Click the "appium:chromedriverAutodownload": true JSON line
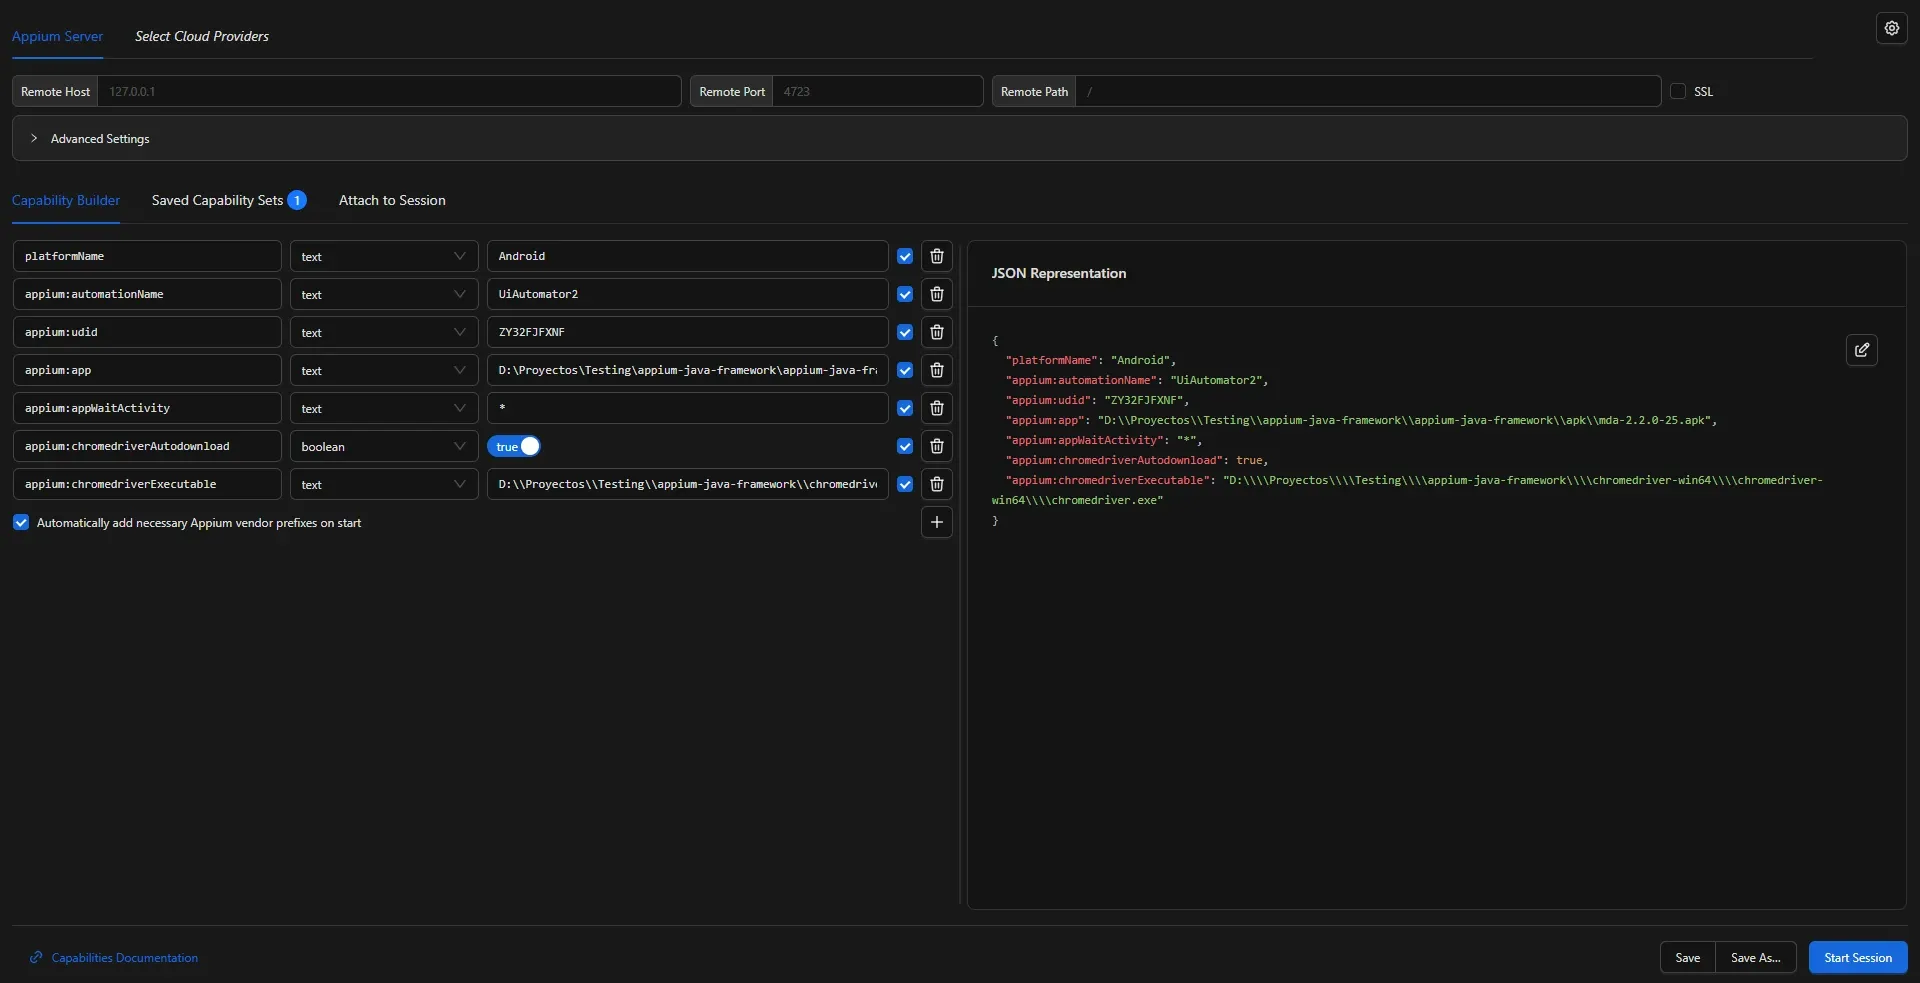This screenshot has height=983, width=1920. 1137,460
